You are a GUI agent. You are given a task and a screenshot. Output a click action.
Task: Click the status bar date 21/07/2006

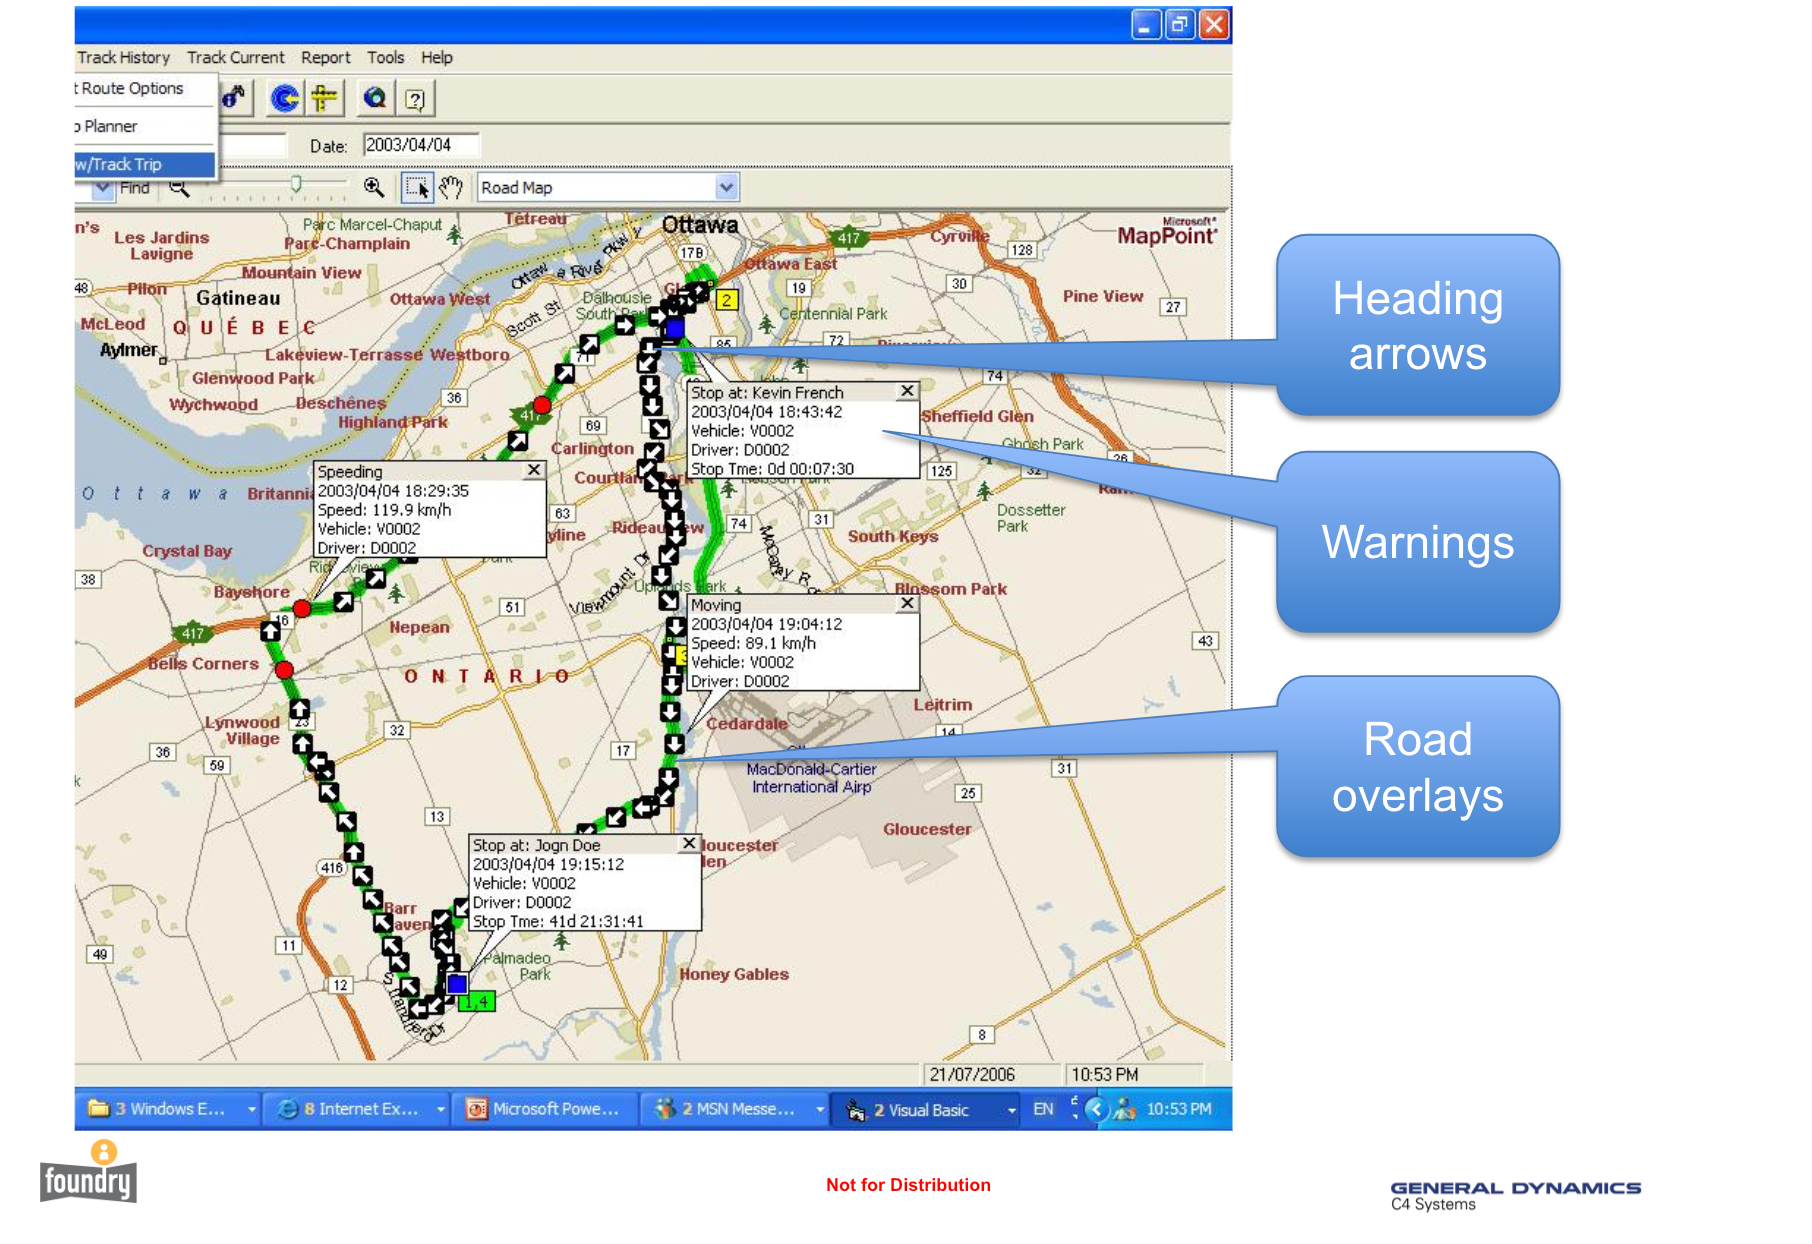[972, 1074]
